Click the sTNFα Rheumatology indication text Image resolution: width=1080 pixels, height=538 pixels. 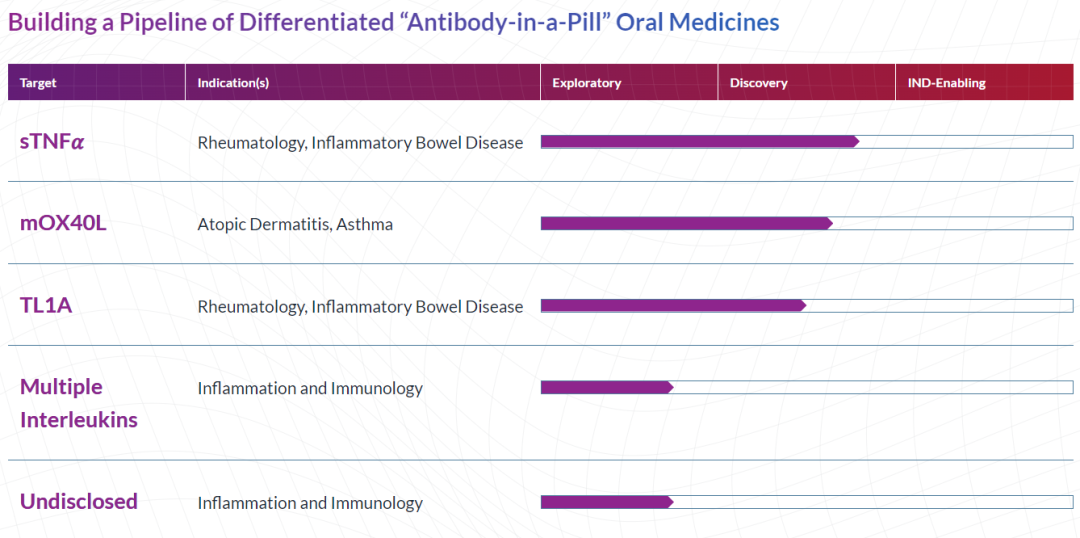[x=360, y=143]
